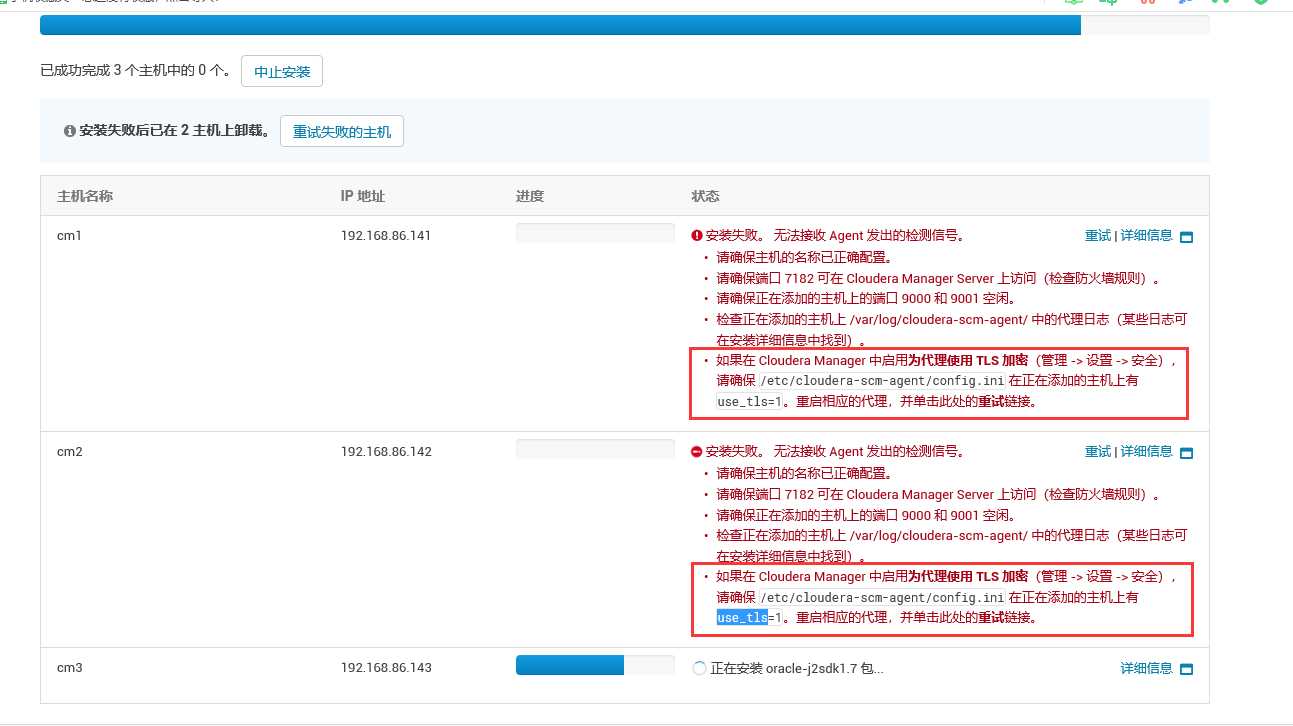Select host name cm1
Viewport: 1293px width, 726px height.
point(69,236)
